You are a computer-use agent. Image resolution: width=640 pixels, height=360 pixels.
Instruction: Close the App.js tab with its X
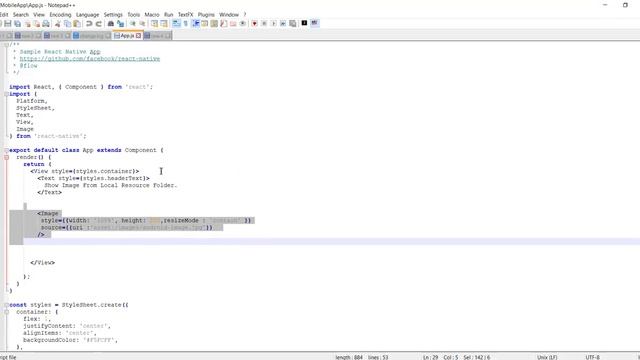pos(138,36)
